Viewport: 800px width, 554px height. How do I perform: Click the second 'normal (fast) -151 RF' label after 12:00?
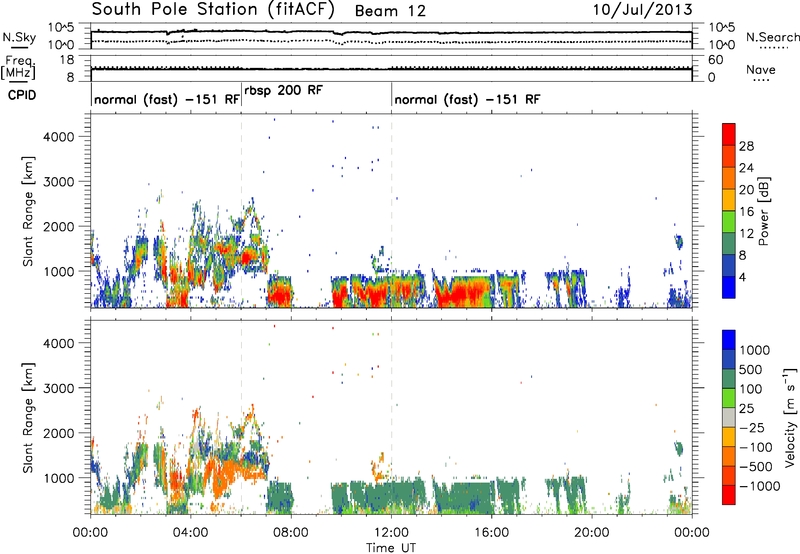[467, 99]
